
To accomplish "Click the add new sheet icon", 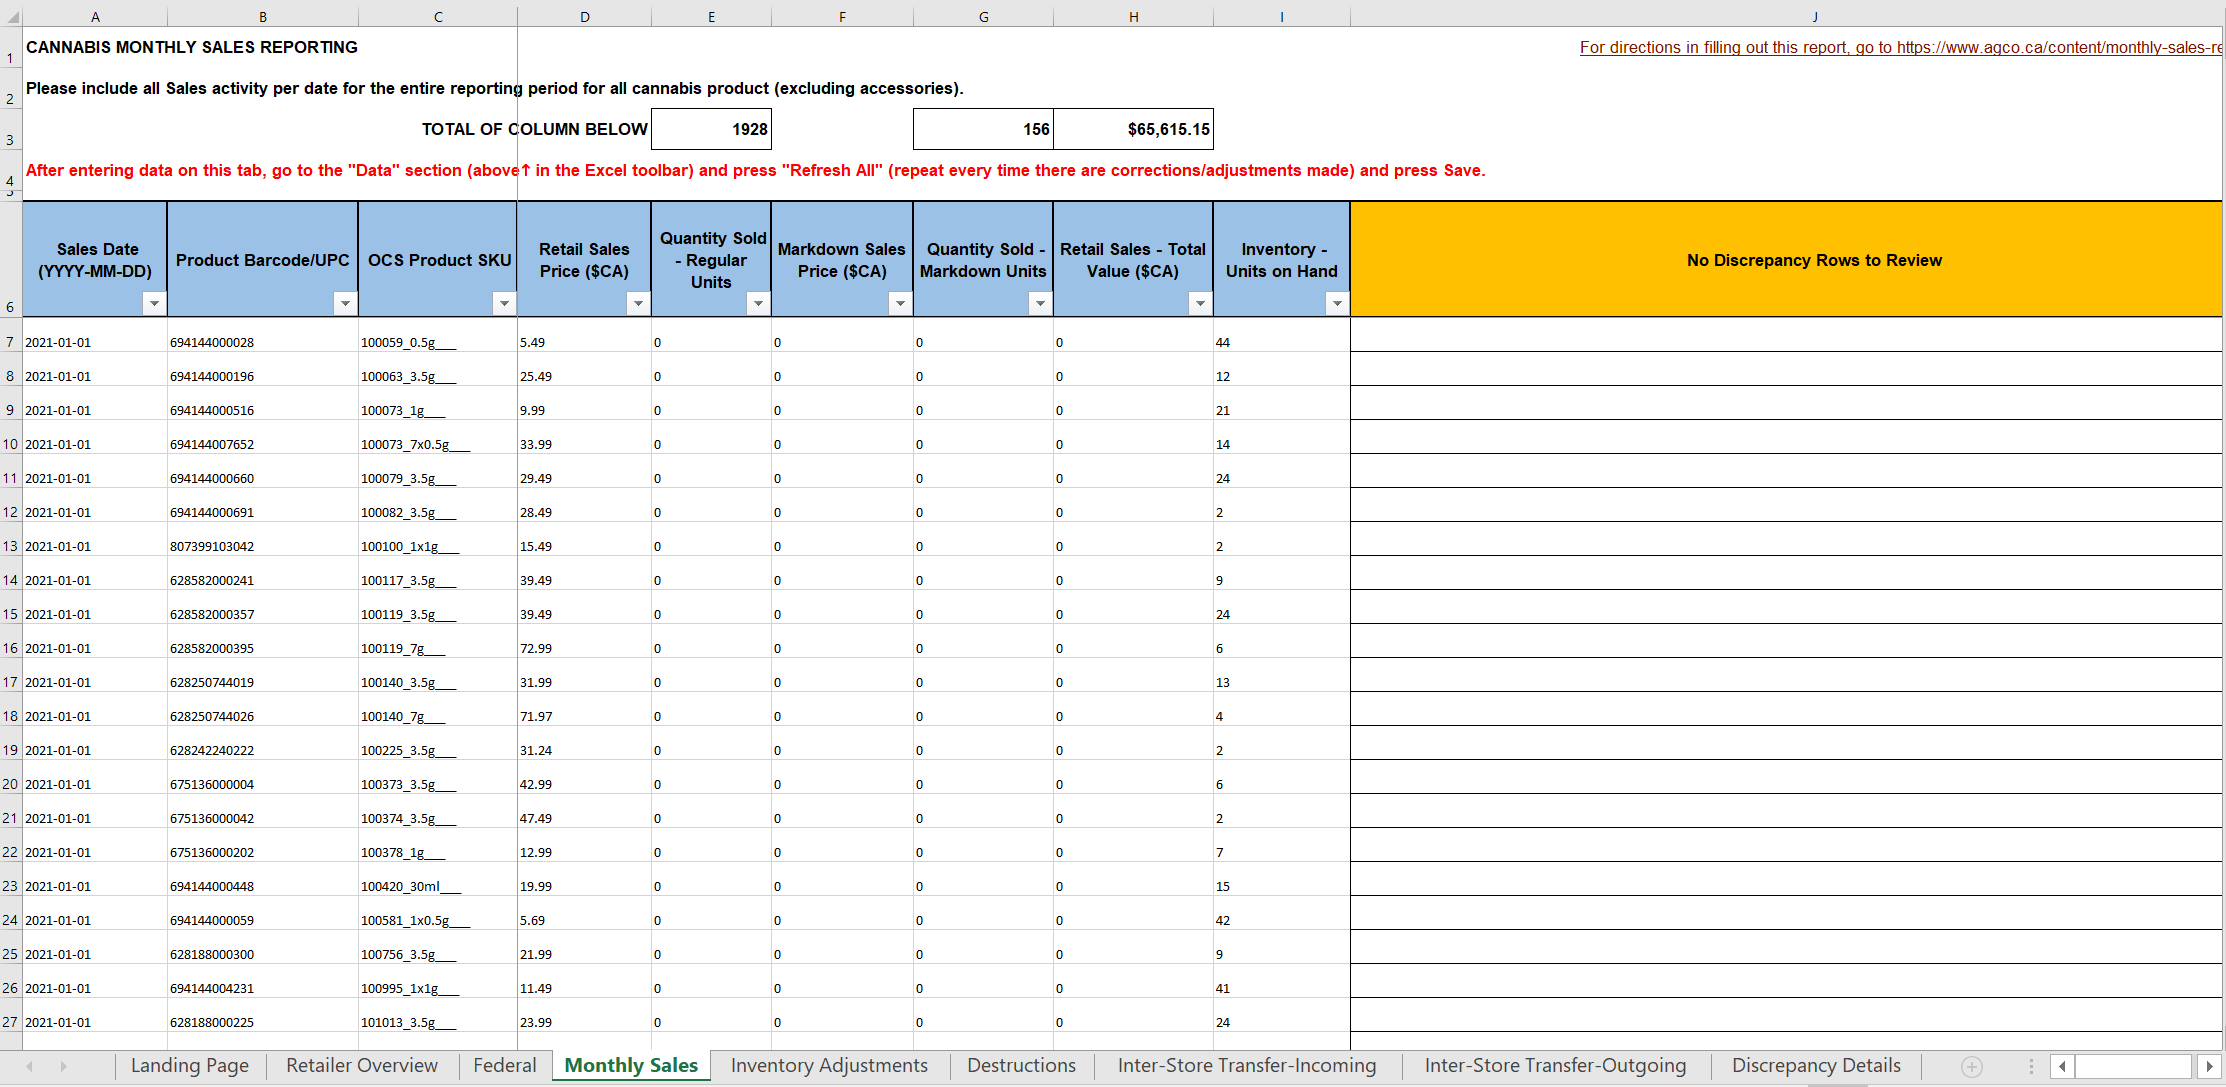I will [x=1971, y=1066].
